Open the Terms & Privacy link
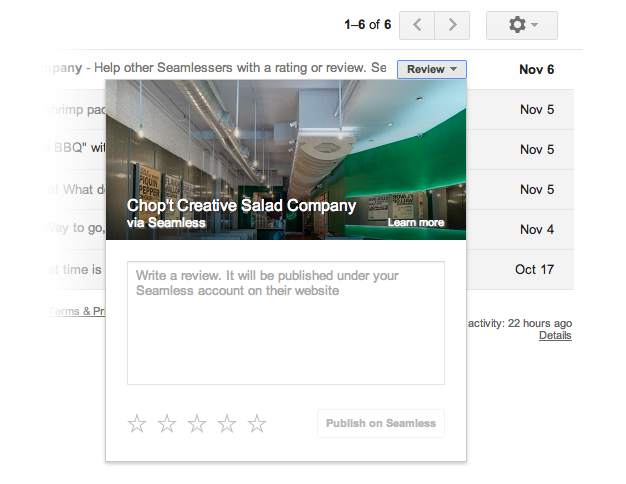This screenshot has width=626, height=484. [77, 311]
